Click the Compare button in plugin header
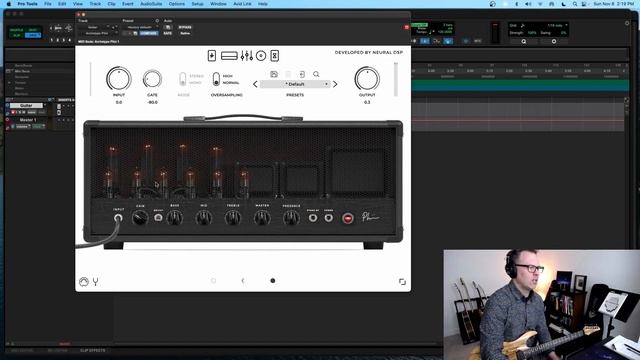Viewport: 640px width, 360px height. pyautogui.click(x=149, y=33)
